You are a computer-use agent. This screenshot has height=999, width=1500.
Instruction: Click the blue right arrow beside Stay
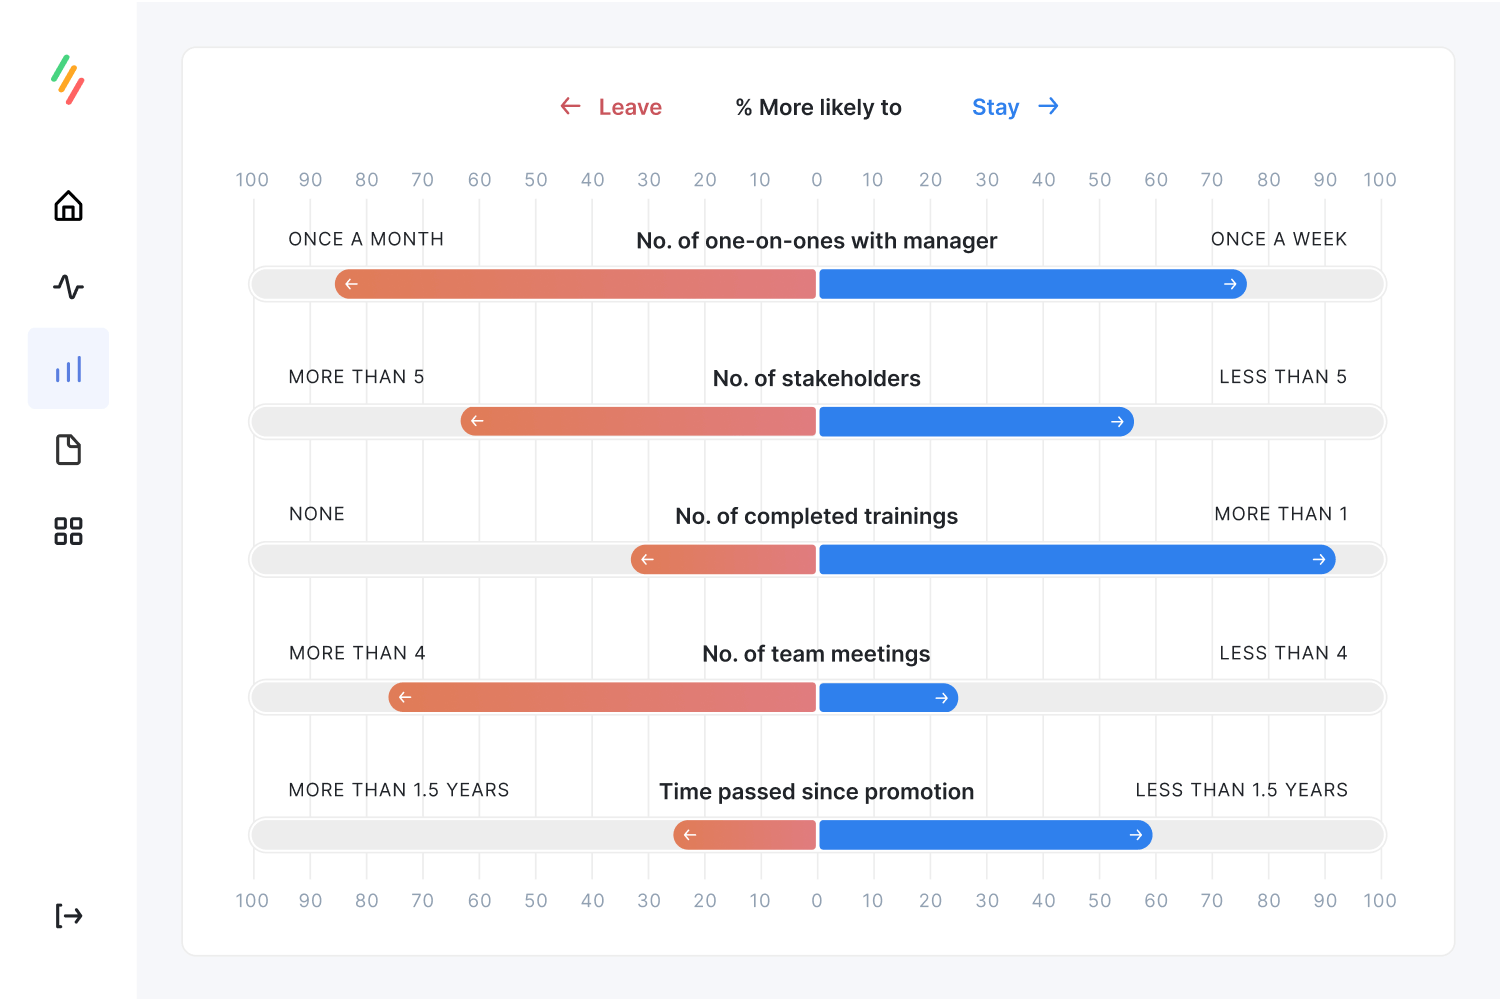[1048, 106]
